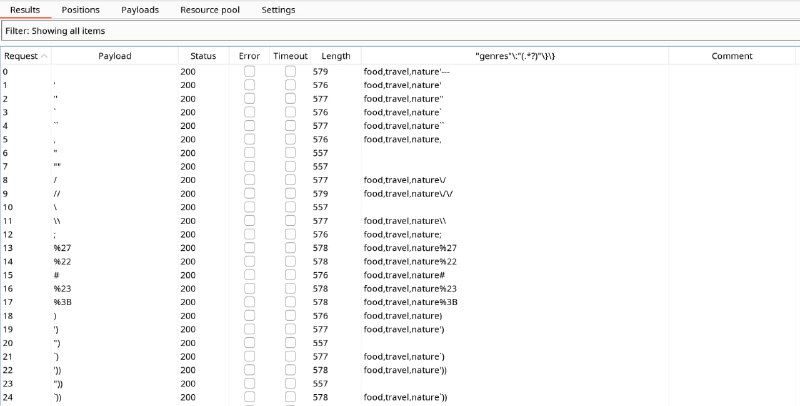Select the %3B payload cell
Screen dimensions: 800x406
62,302
